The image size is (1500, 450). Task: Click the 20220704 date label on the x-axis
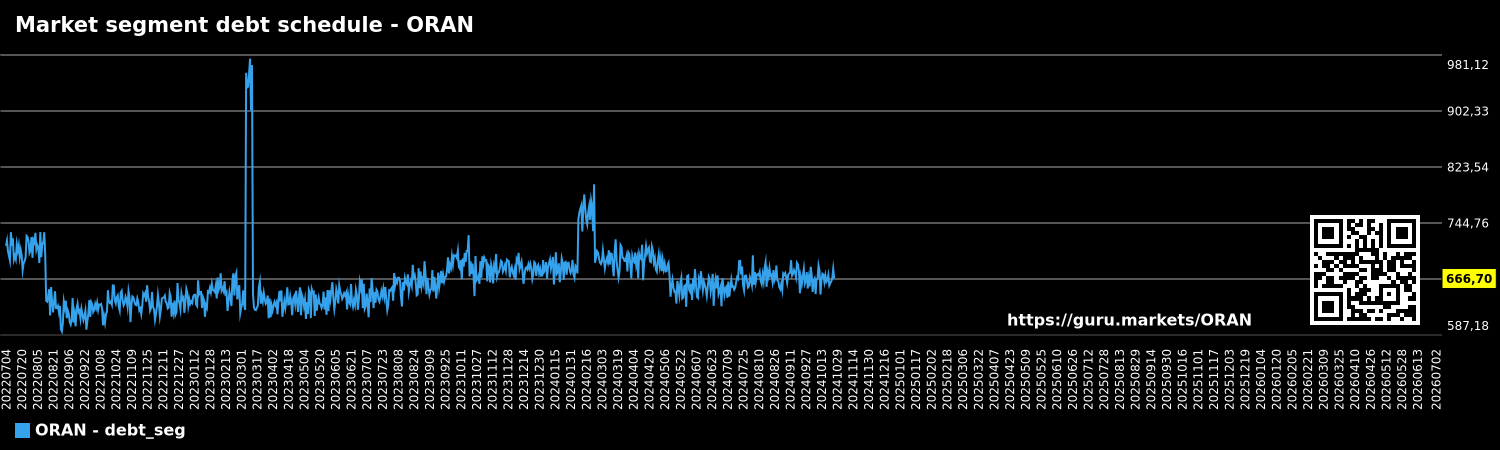pos(7,378)
